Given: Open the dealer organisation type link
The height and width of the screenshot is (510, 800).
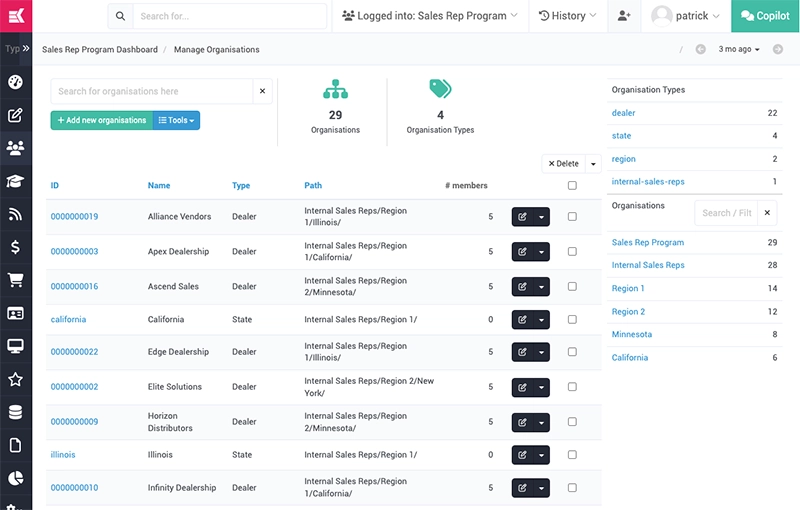Looking at the screenshot, I should point(623,113).
